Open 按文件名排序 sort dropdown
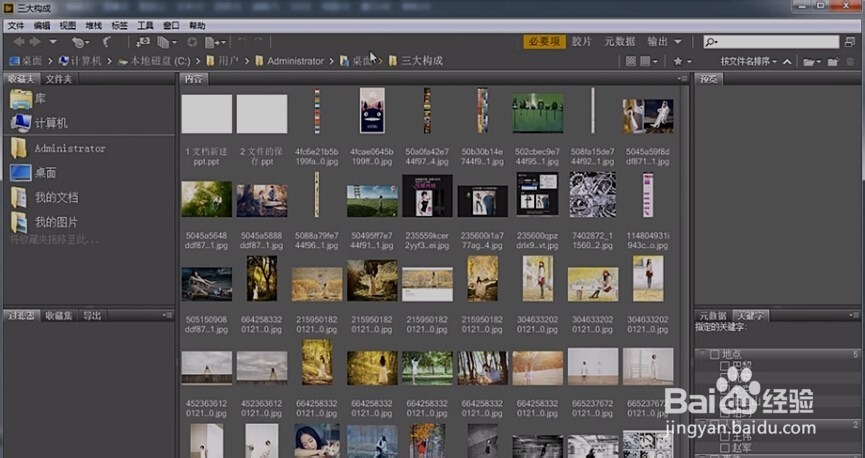The image size is (865, 458). [749, 61]
